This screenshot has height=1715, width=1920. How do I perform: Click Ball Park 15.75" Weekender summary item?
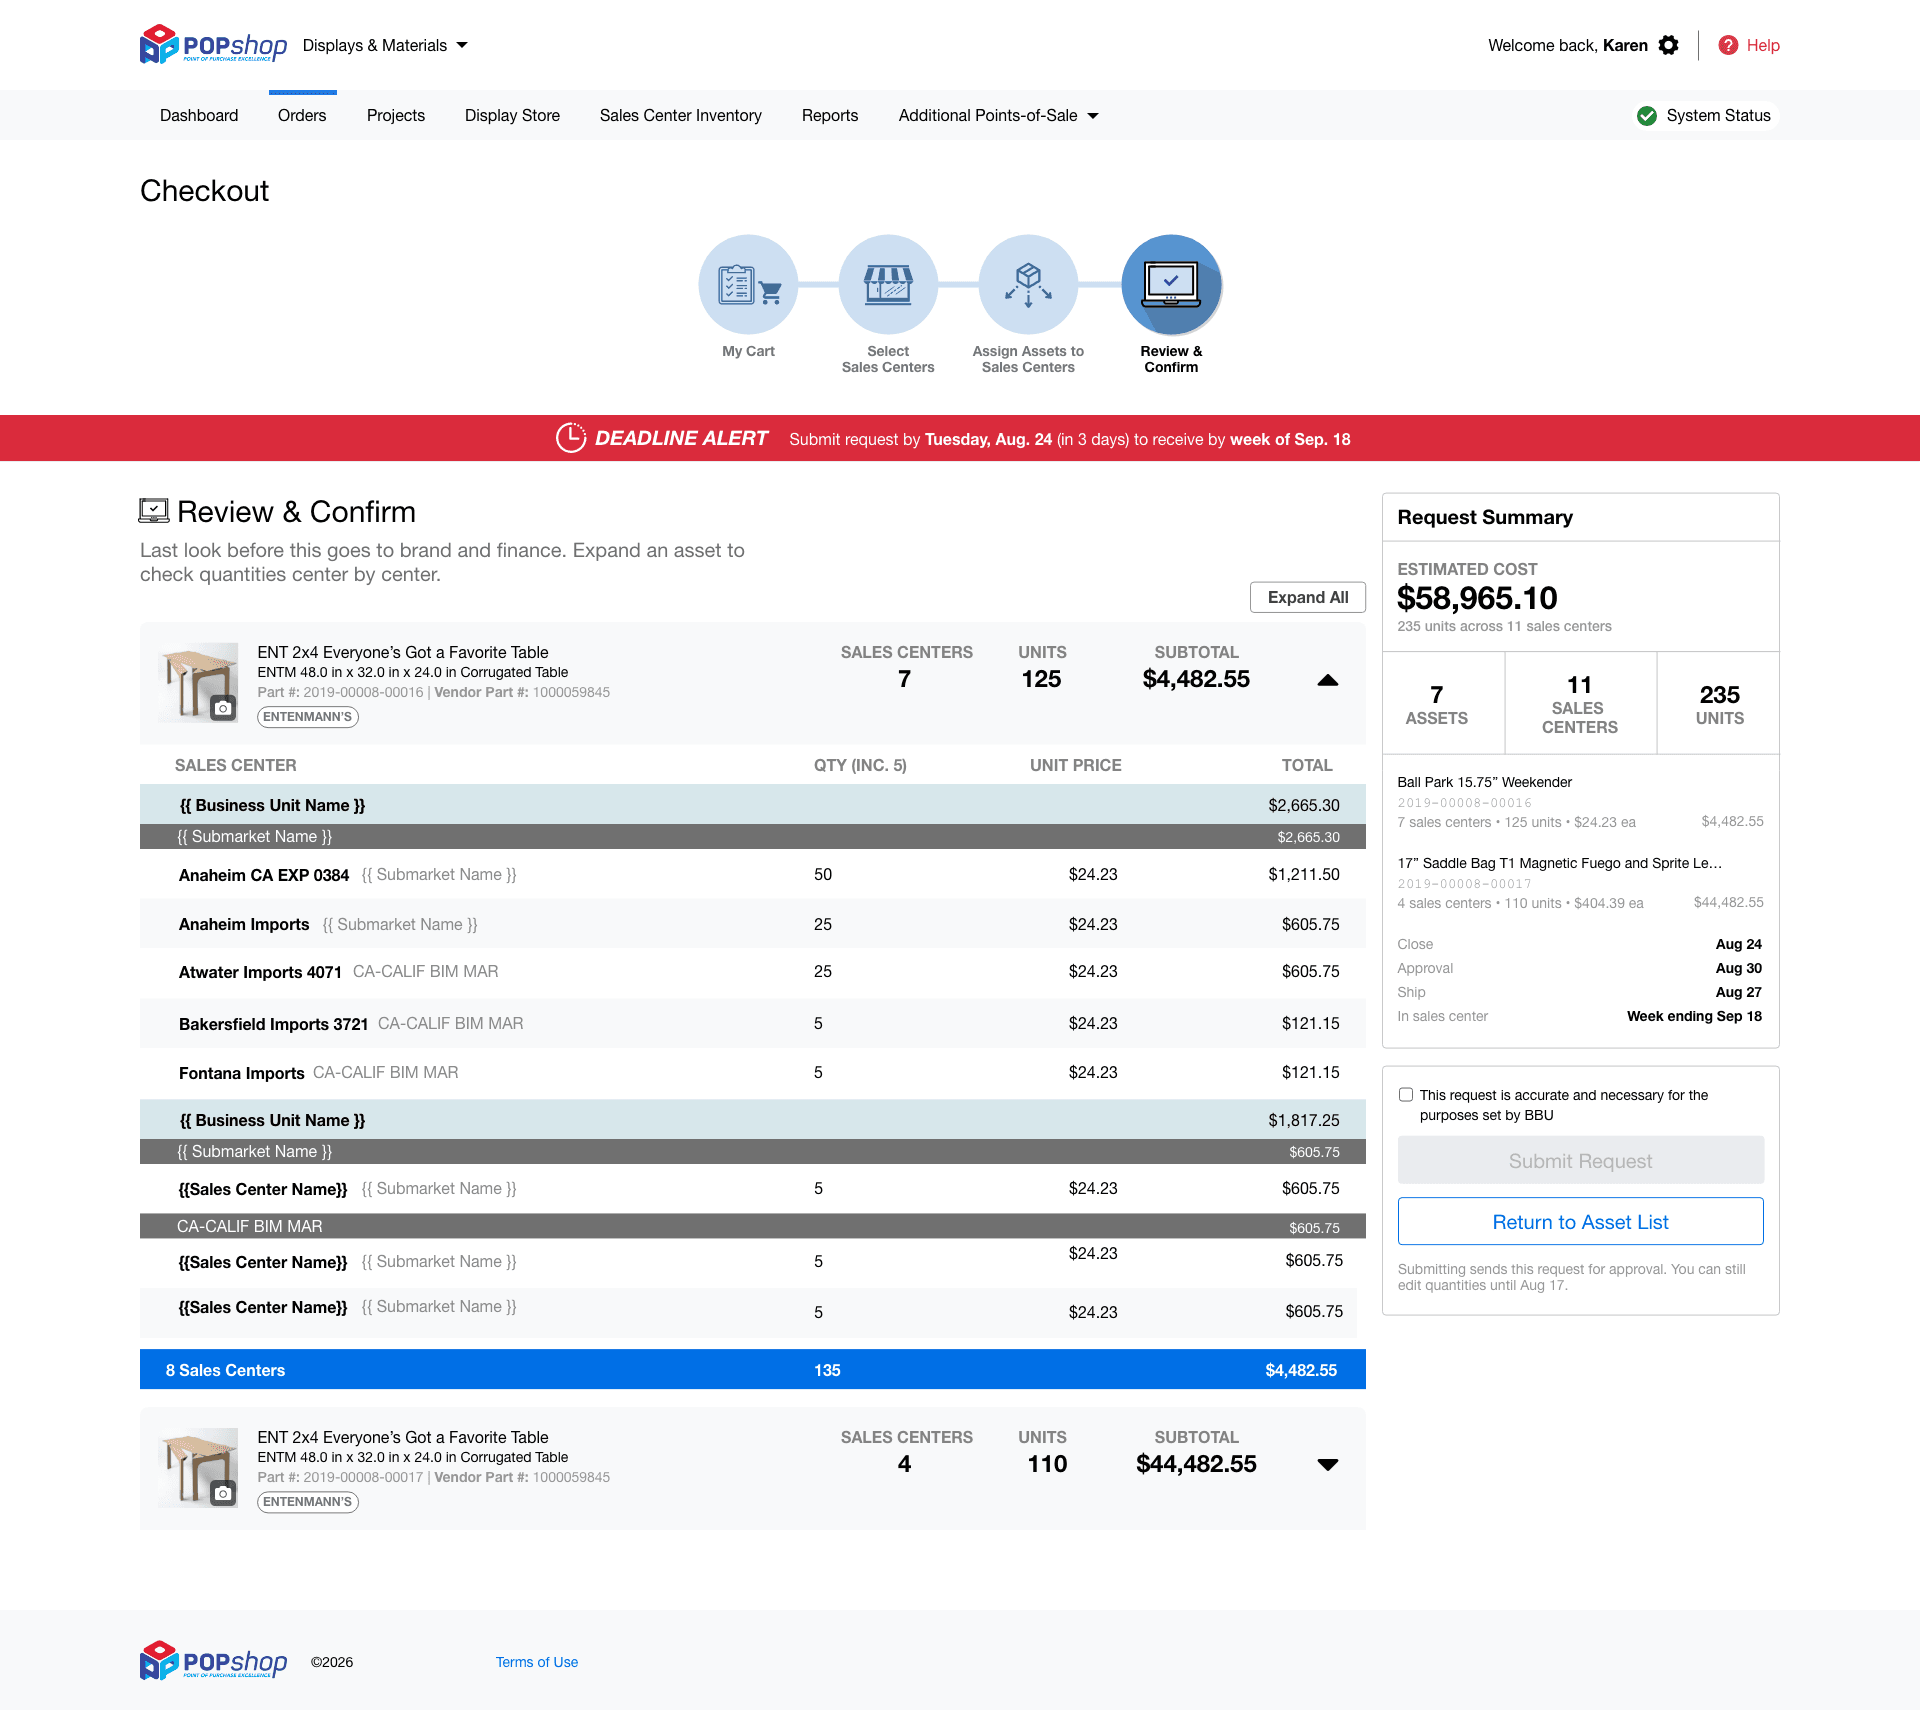1580,802
